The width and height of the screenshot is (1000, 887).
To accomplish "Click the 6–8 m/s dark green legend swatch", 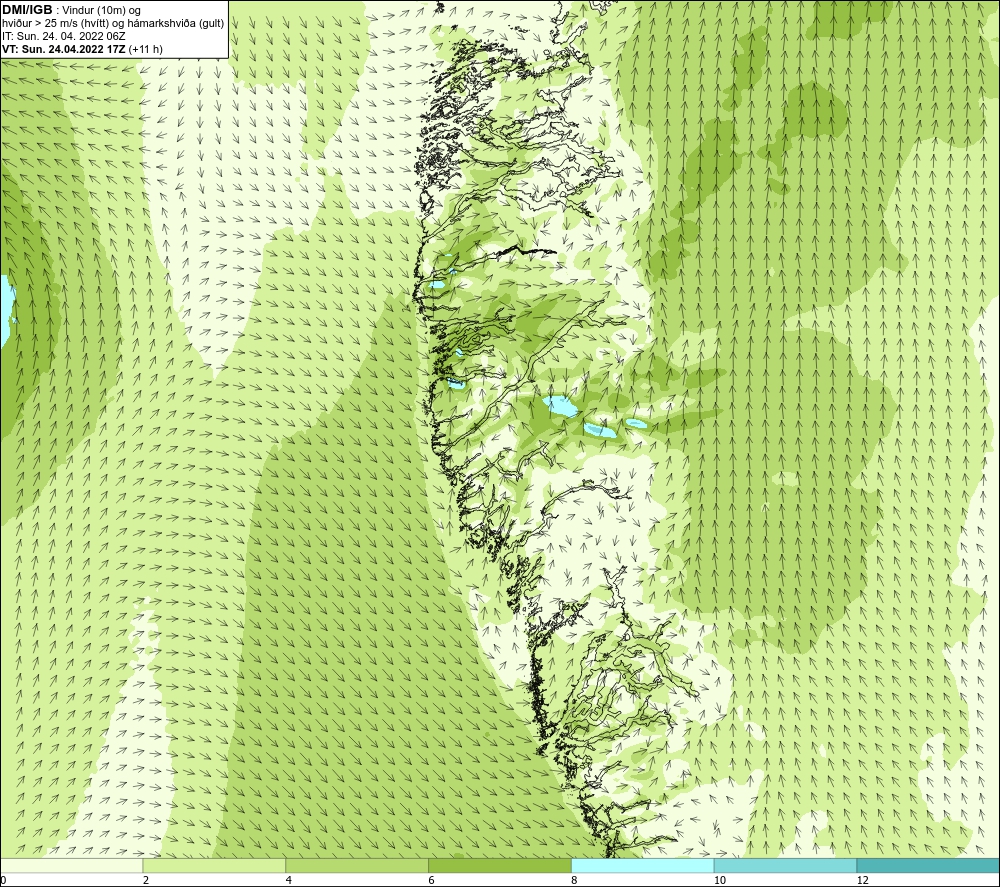I will (500, 866).
